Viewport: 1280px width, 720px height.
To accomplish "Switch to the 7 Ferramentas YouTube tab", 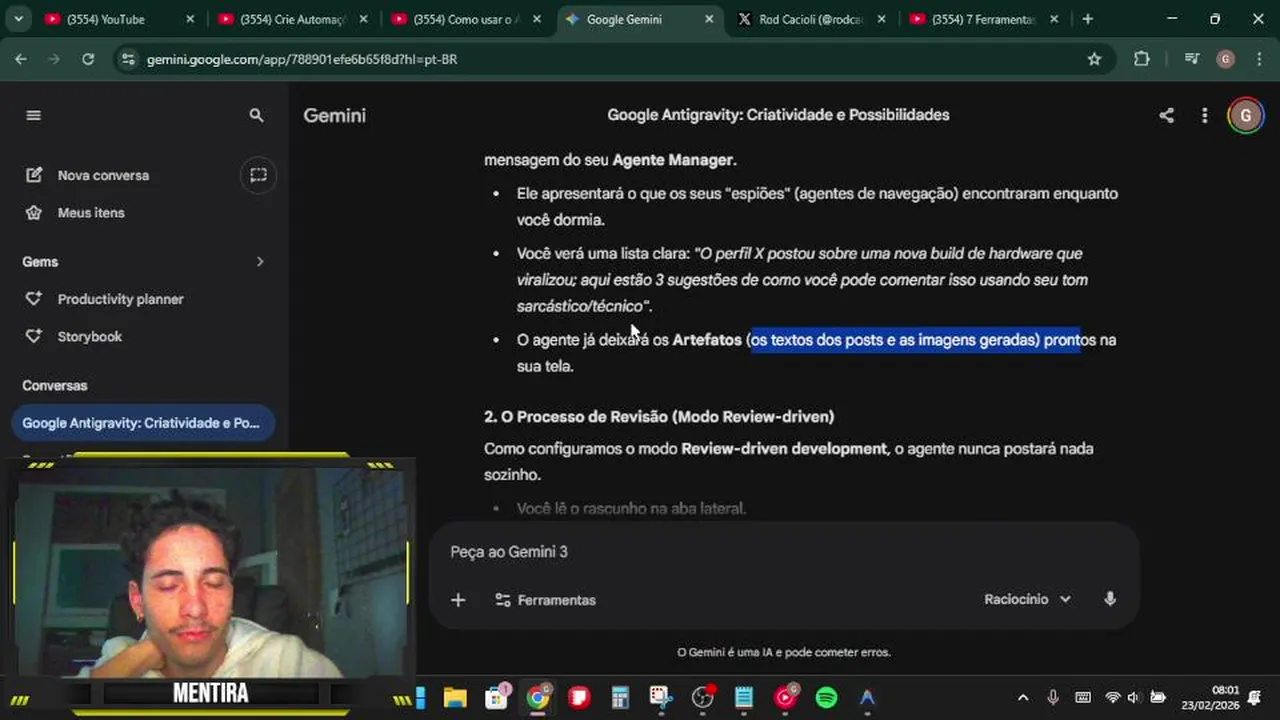I will tap(984, 19).
